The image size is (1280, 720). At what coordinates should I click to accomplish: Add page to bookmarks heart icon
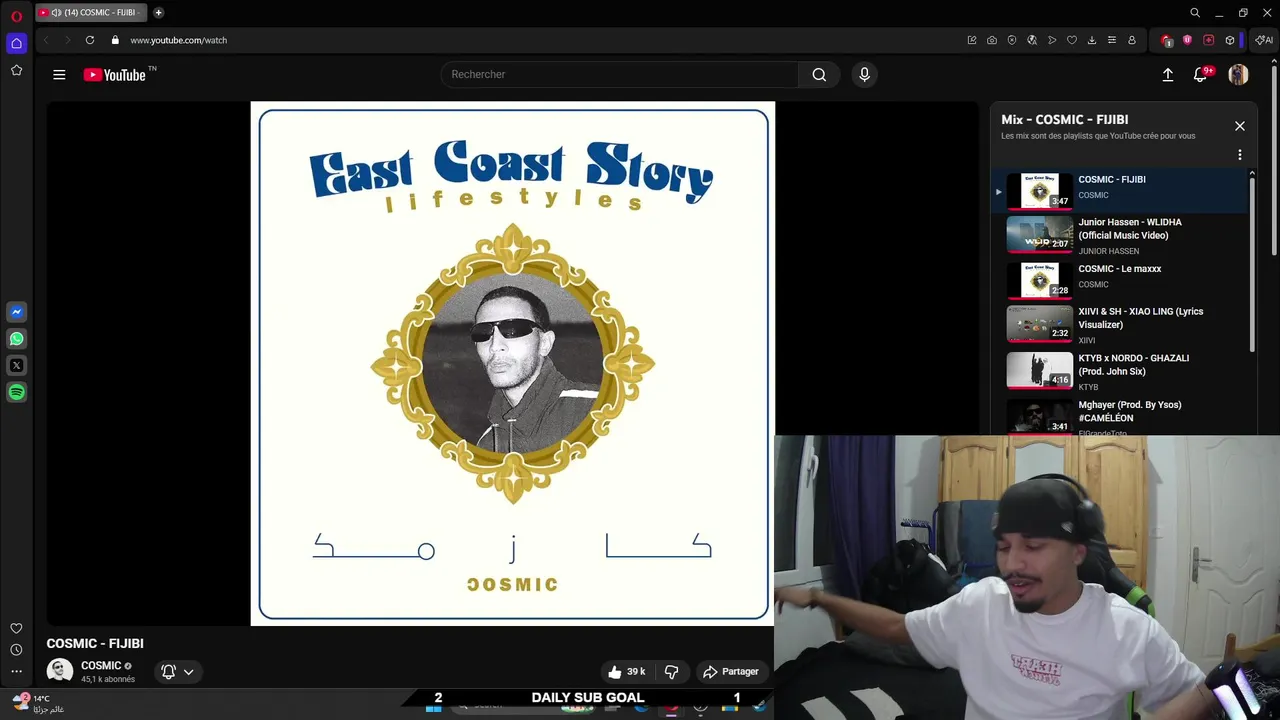(x=1072, y=40)
